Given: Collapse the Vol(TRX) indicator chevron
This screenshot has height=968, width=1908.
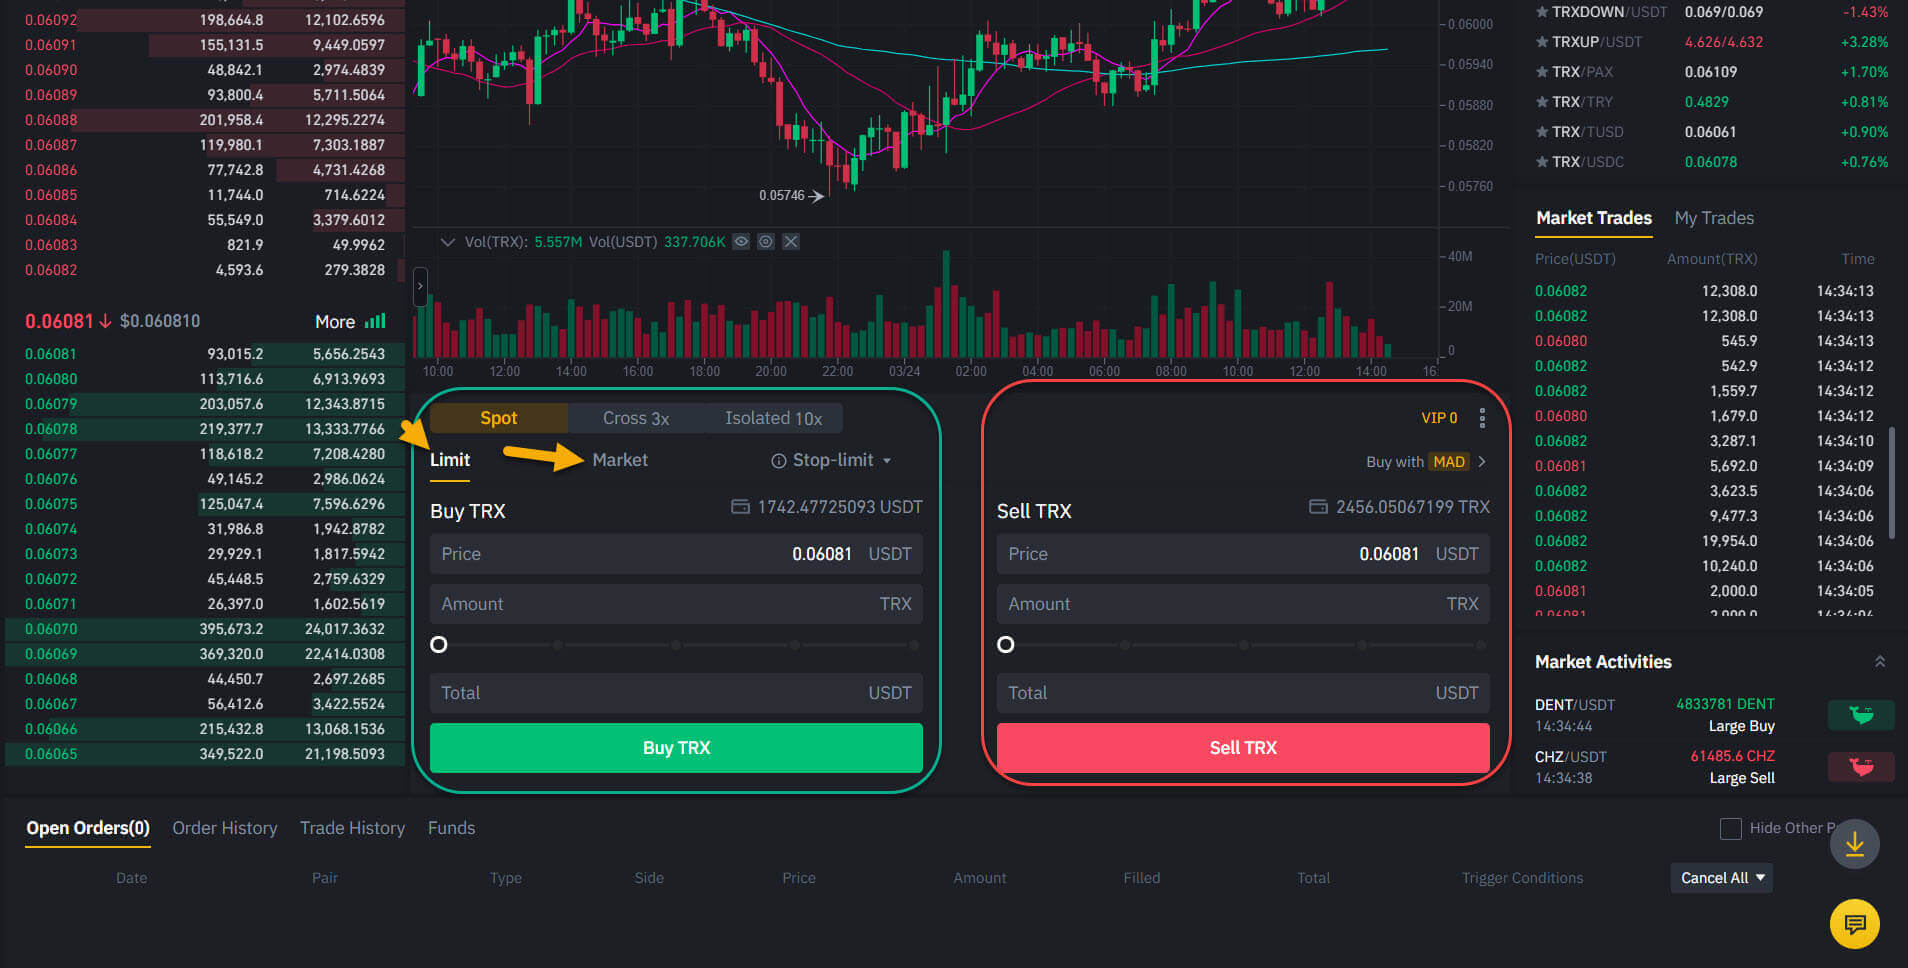Looking at the screenshot, I should pos(448,242).
